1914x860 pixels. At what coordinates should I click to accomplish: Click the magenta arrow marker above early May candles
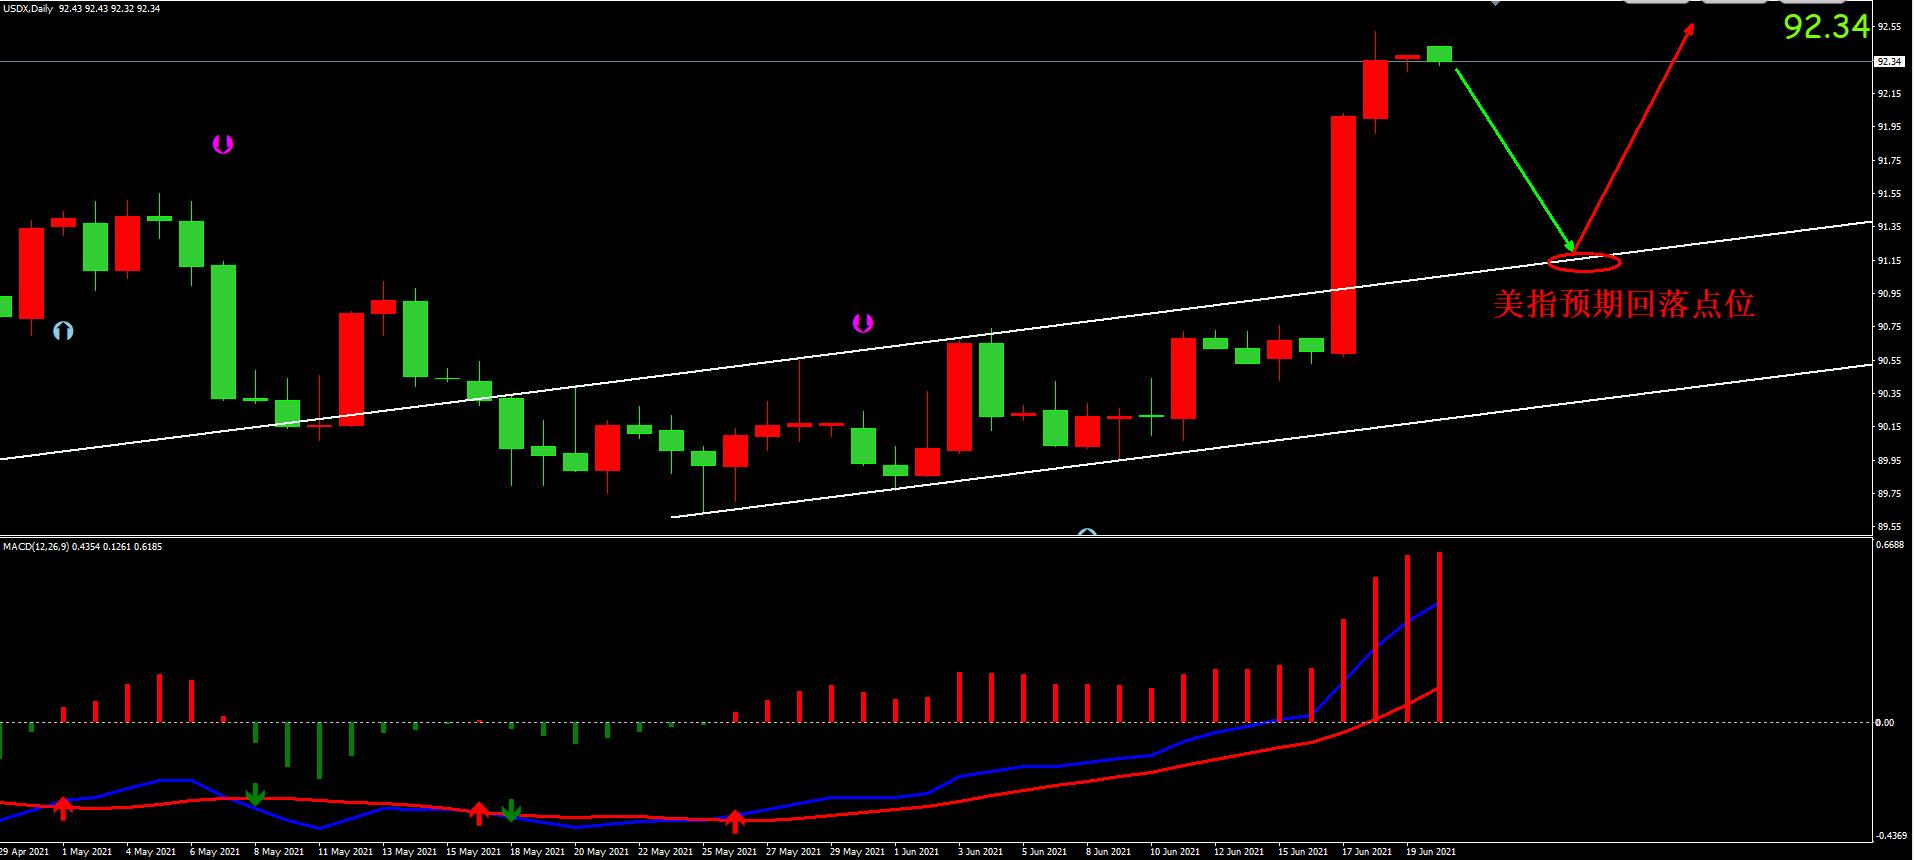[222, 144]
